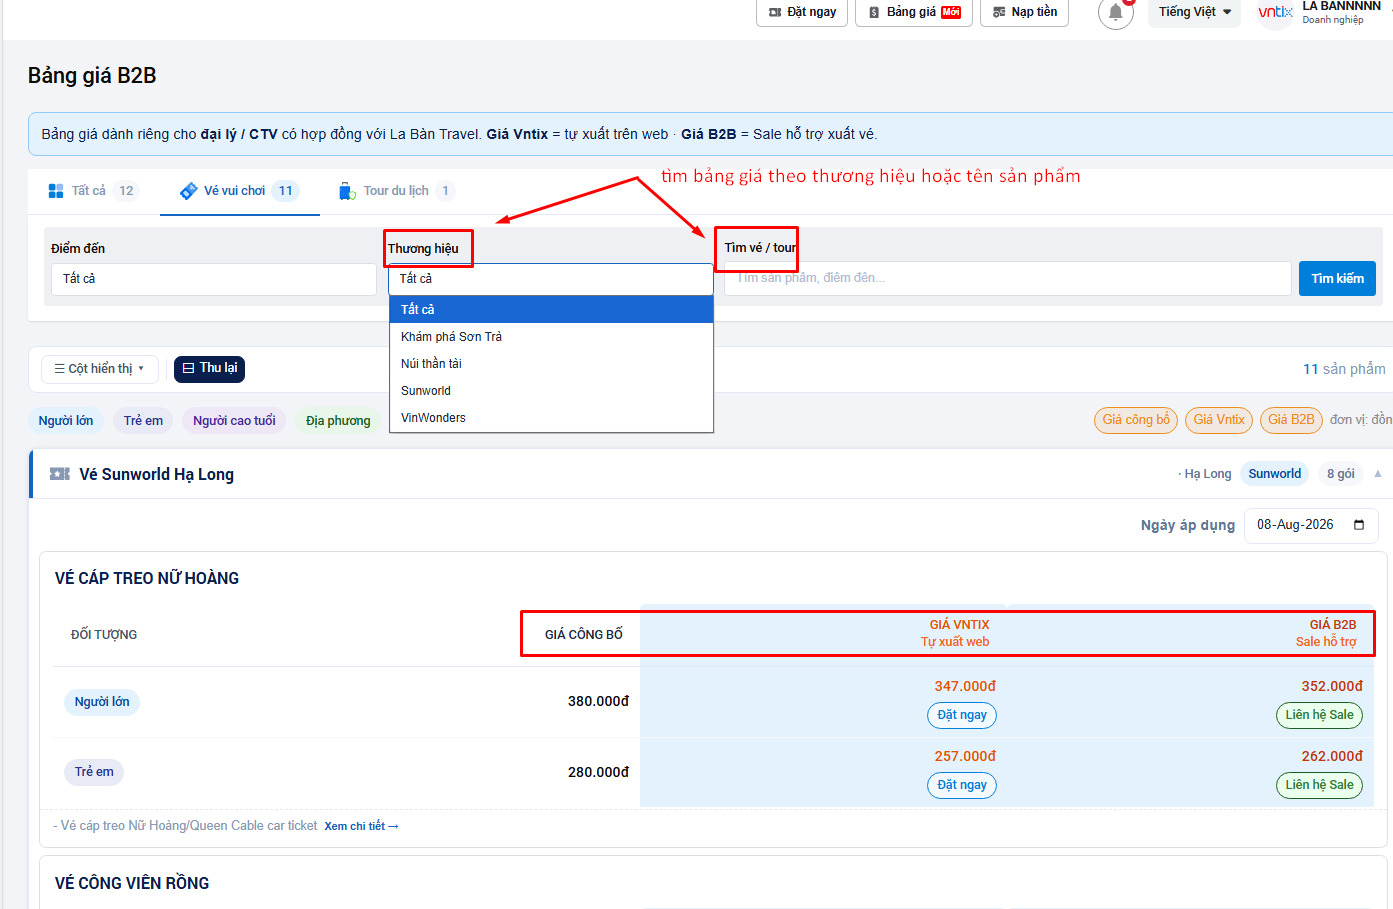Click the Tìm vé / tour search field

[x=1008, y=278]
